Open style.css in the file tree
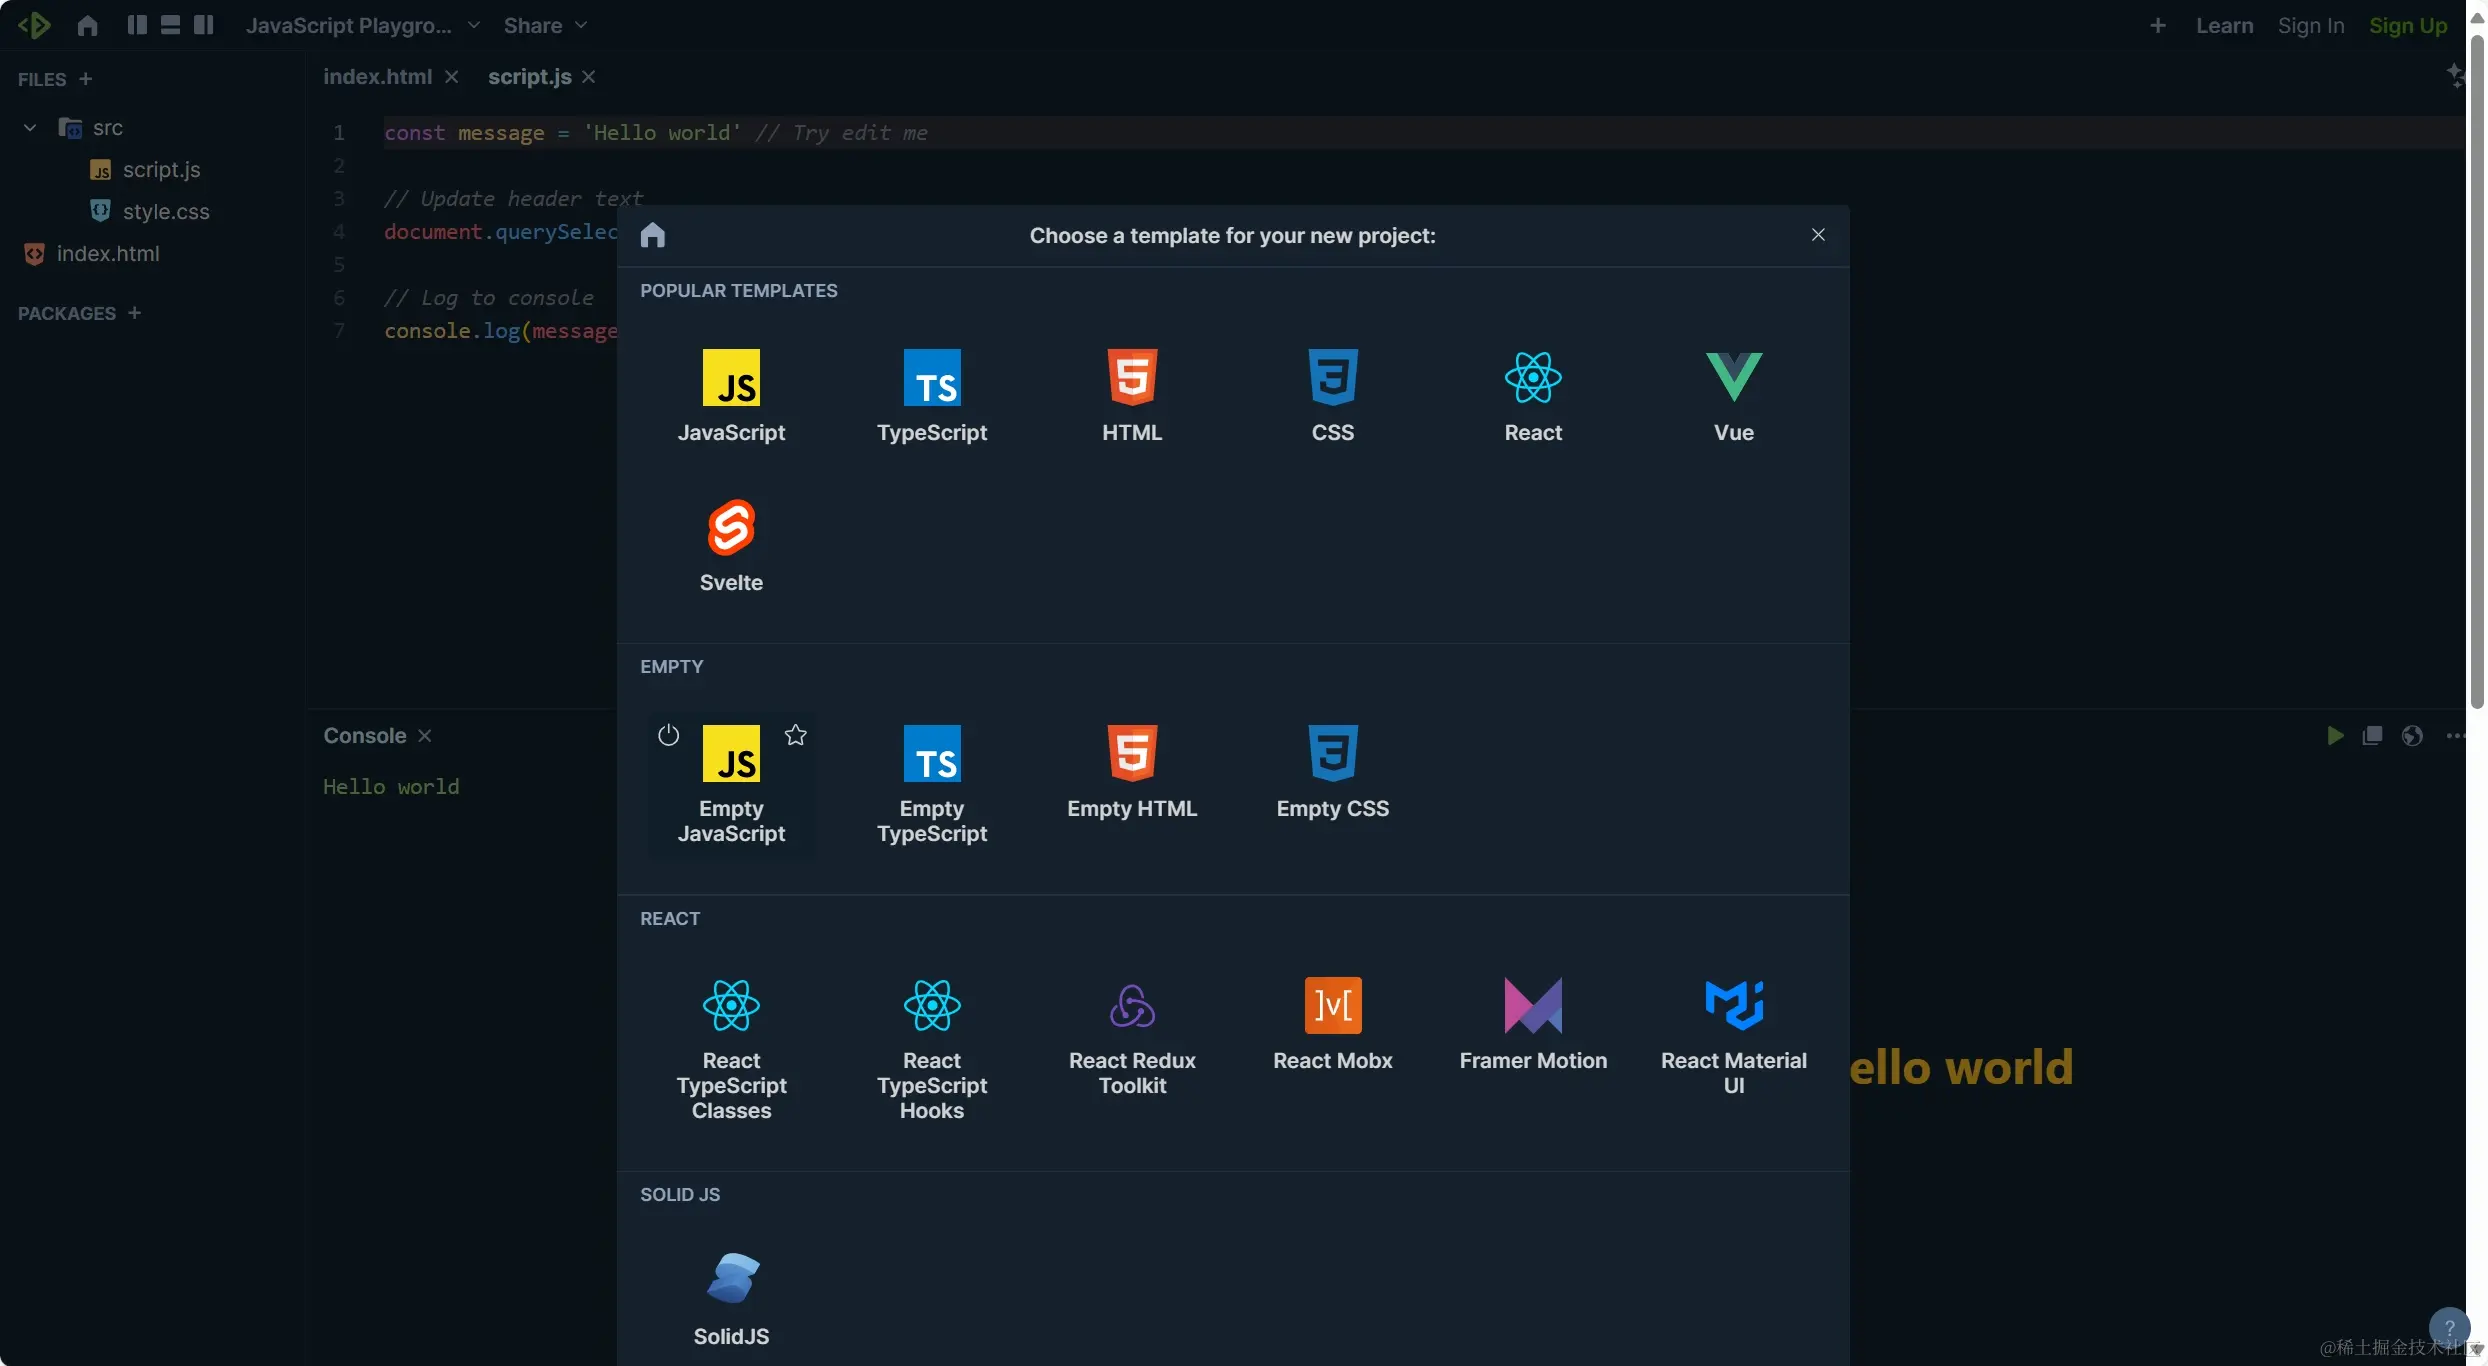This screenshot has height=1366, width=2488. click(x=165, y=211)
